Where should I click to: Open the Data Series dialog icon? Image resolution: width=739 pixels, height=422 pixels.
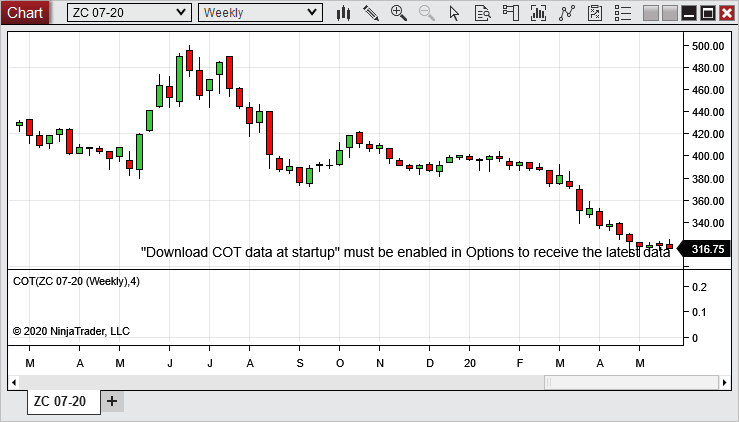point(538,13)
